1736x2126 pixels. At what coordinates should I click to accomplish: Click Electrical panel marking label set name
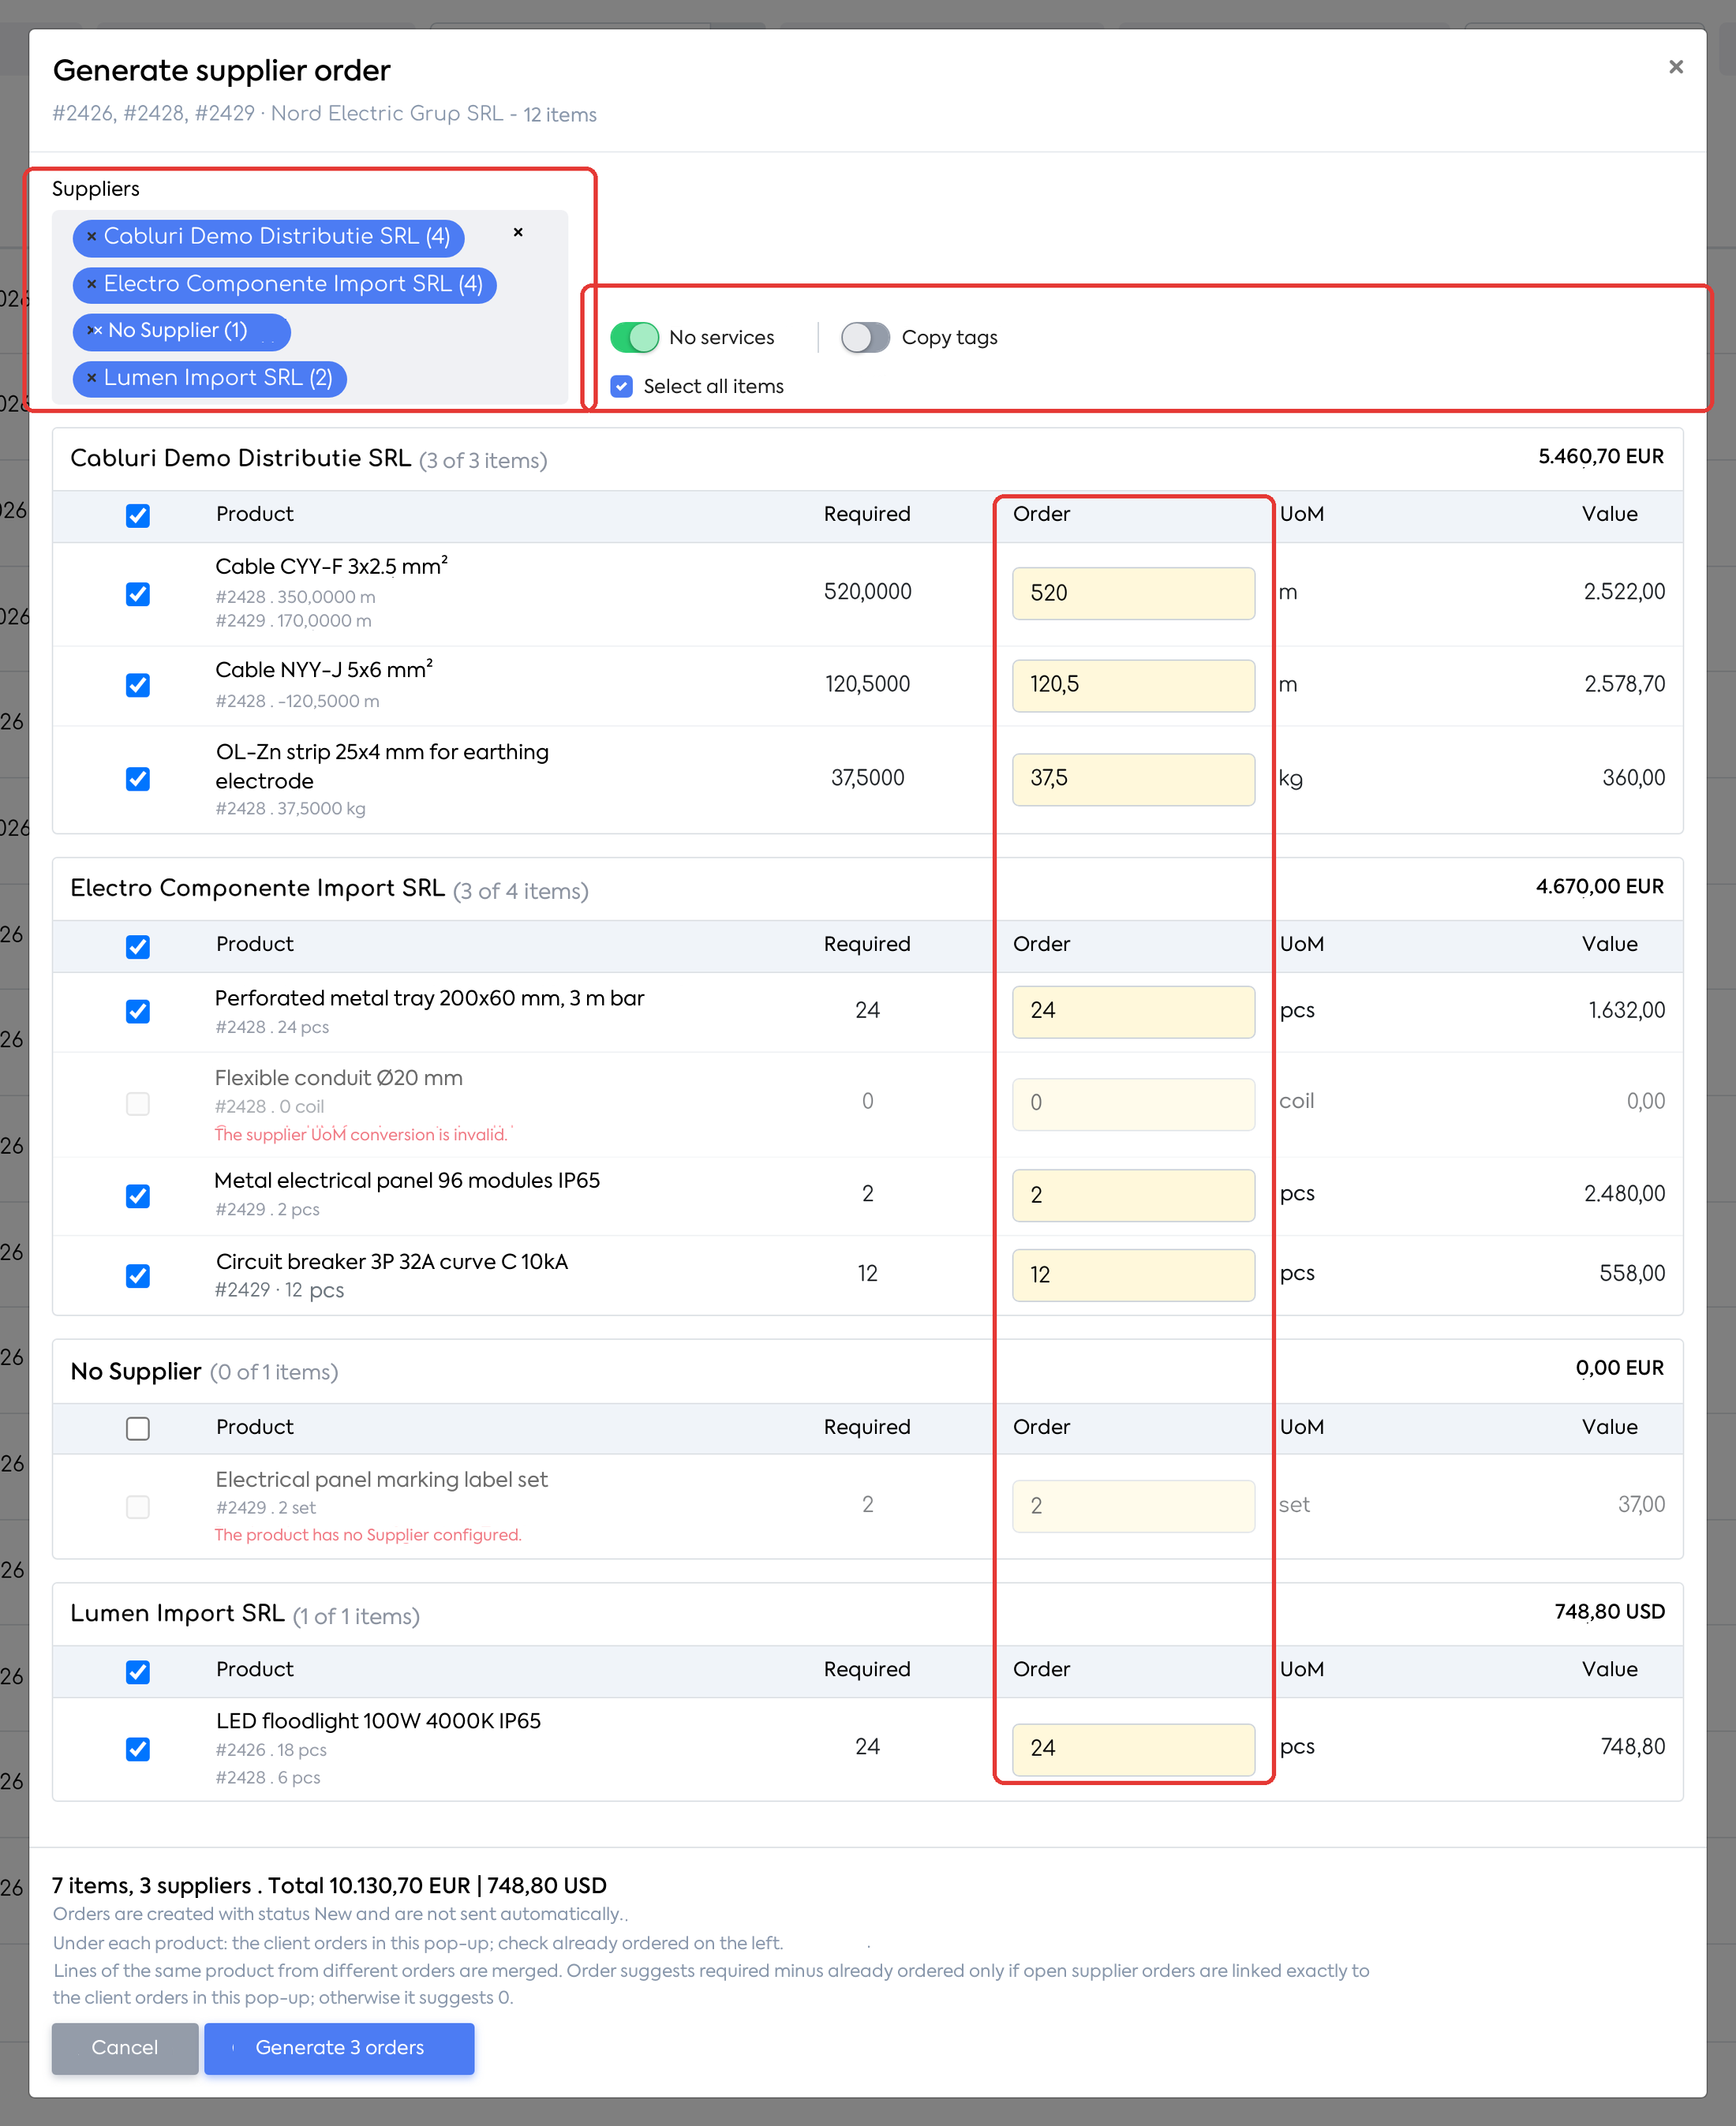coord(381,1480)
